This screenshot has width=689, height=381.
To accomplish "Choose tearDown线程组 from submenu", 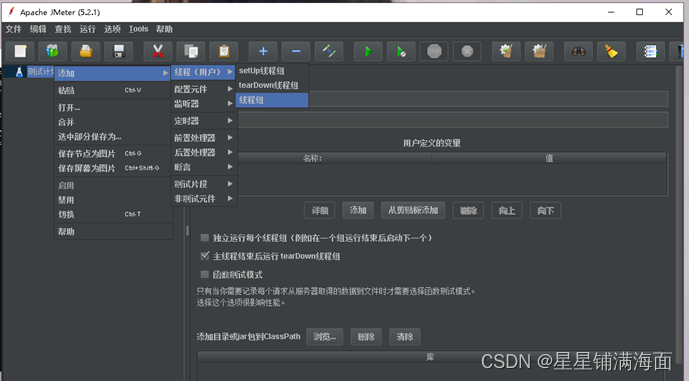I will pyautogui.click(x=272, y=85).
